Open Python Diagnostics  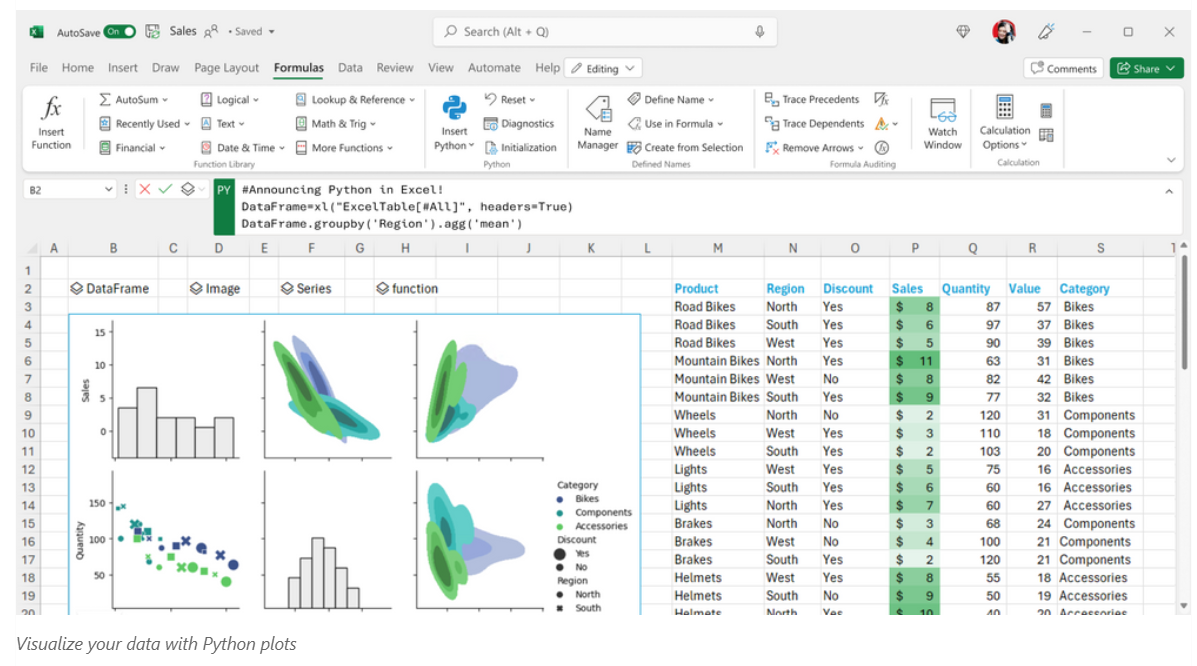pos(519,124)
